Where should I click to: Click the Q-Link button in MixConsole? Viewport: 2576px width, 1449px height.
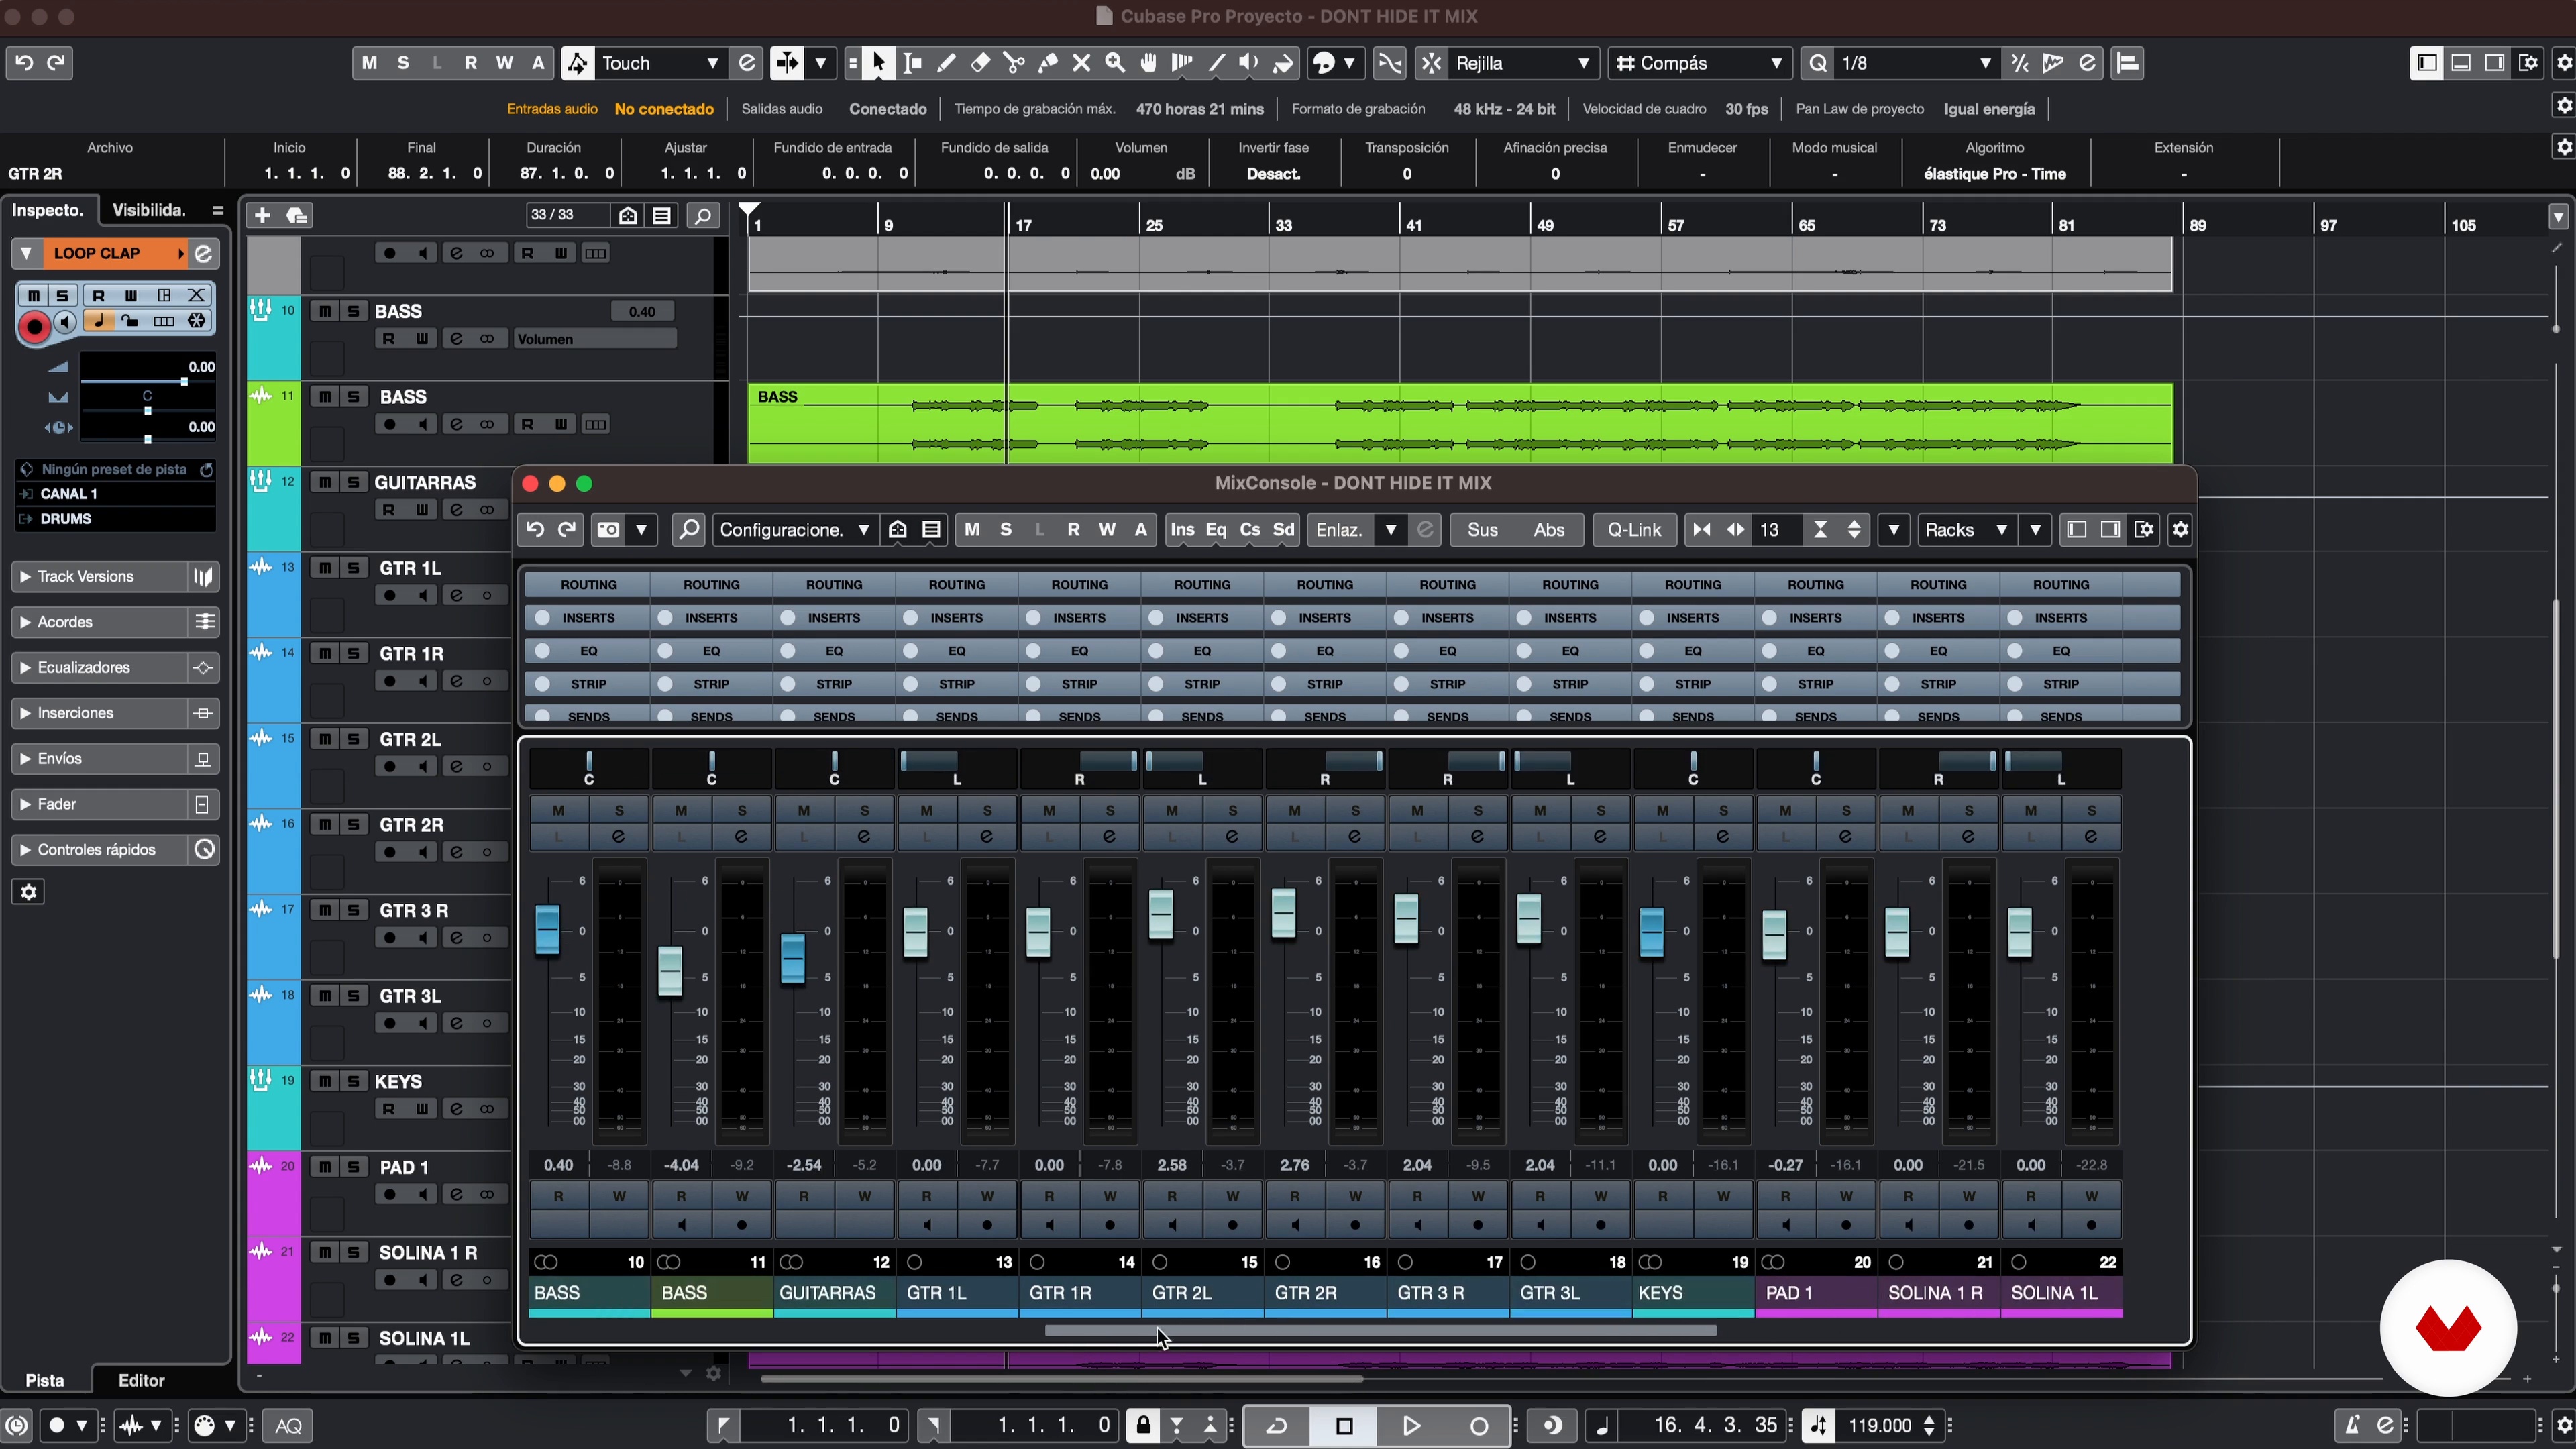pos(1634,530)
